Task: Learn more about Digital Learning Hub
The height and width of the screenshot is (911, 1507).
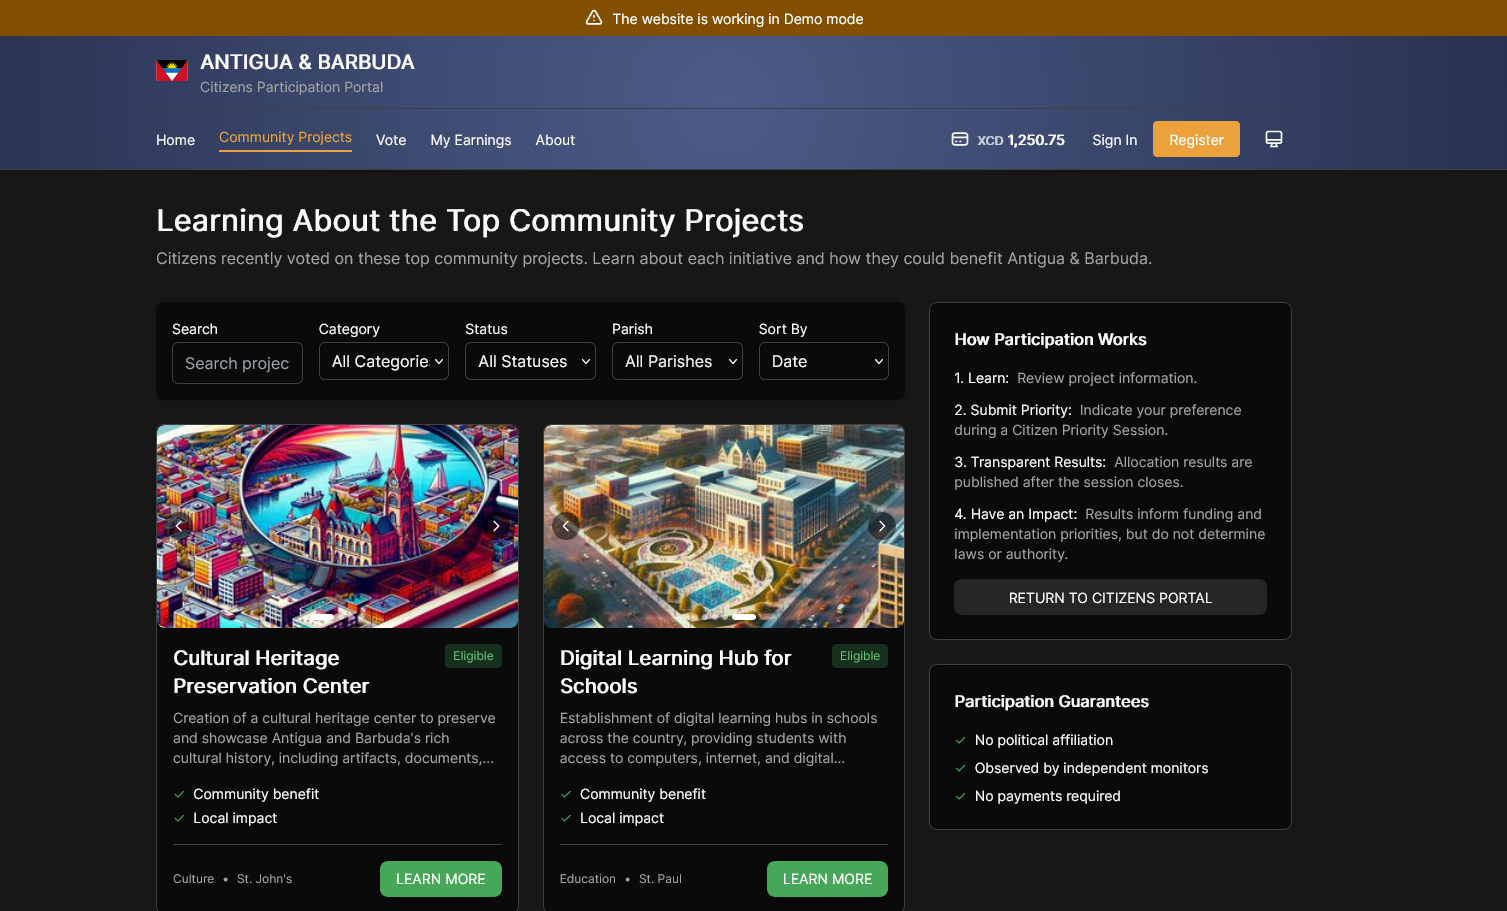Action: tap(827, 879)
